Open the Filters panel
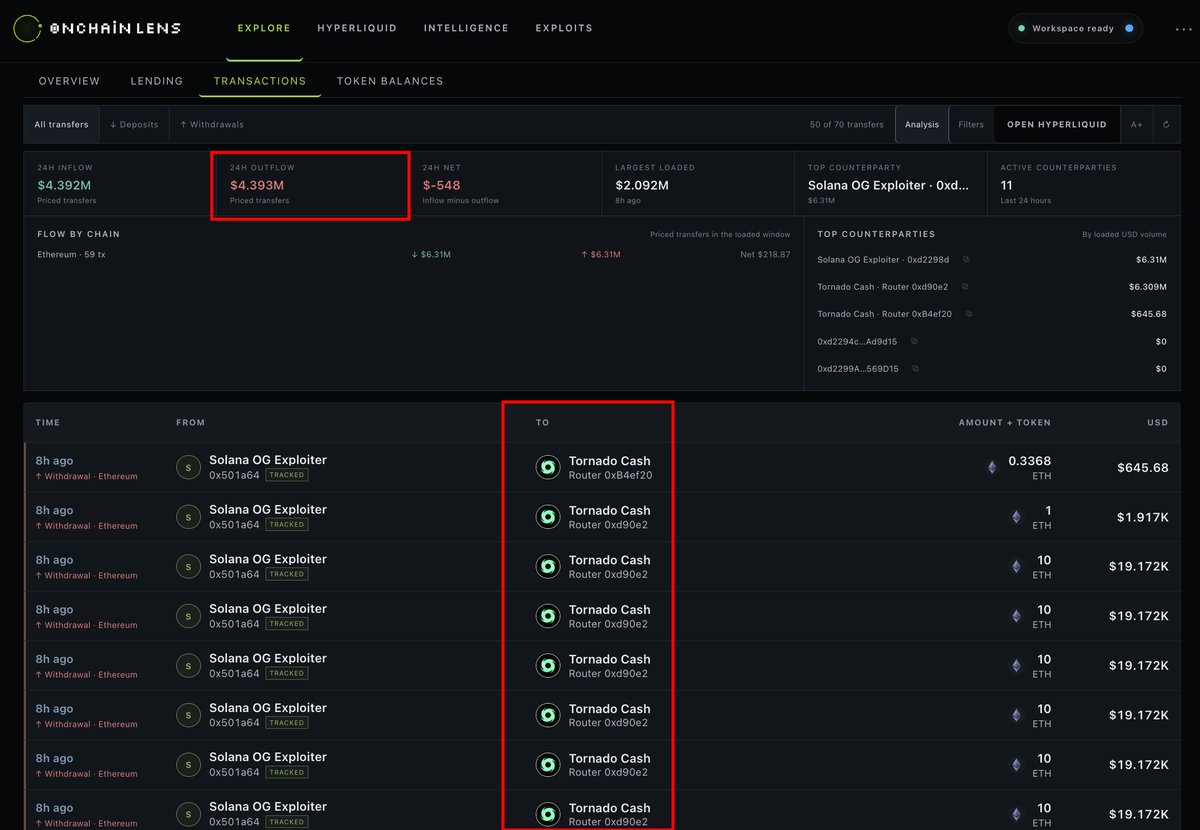Viewport: 1200px width, 830px height. (x=971, y=125)
